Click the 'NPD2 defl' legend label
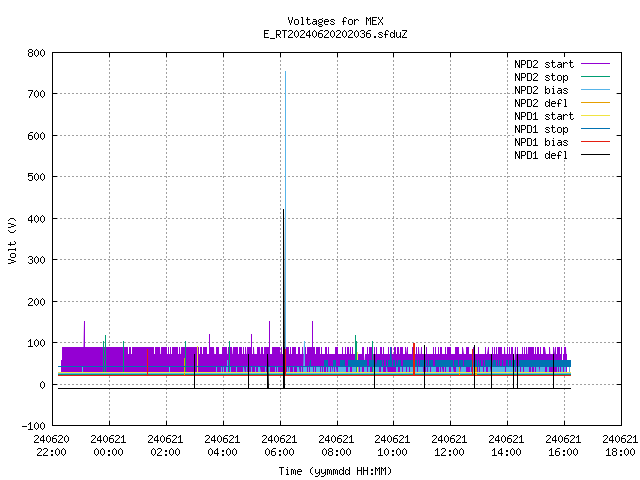The width and height of the screenshot is (640, 480). [x=541, y=103]
